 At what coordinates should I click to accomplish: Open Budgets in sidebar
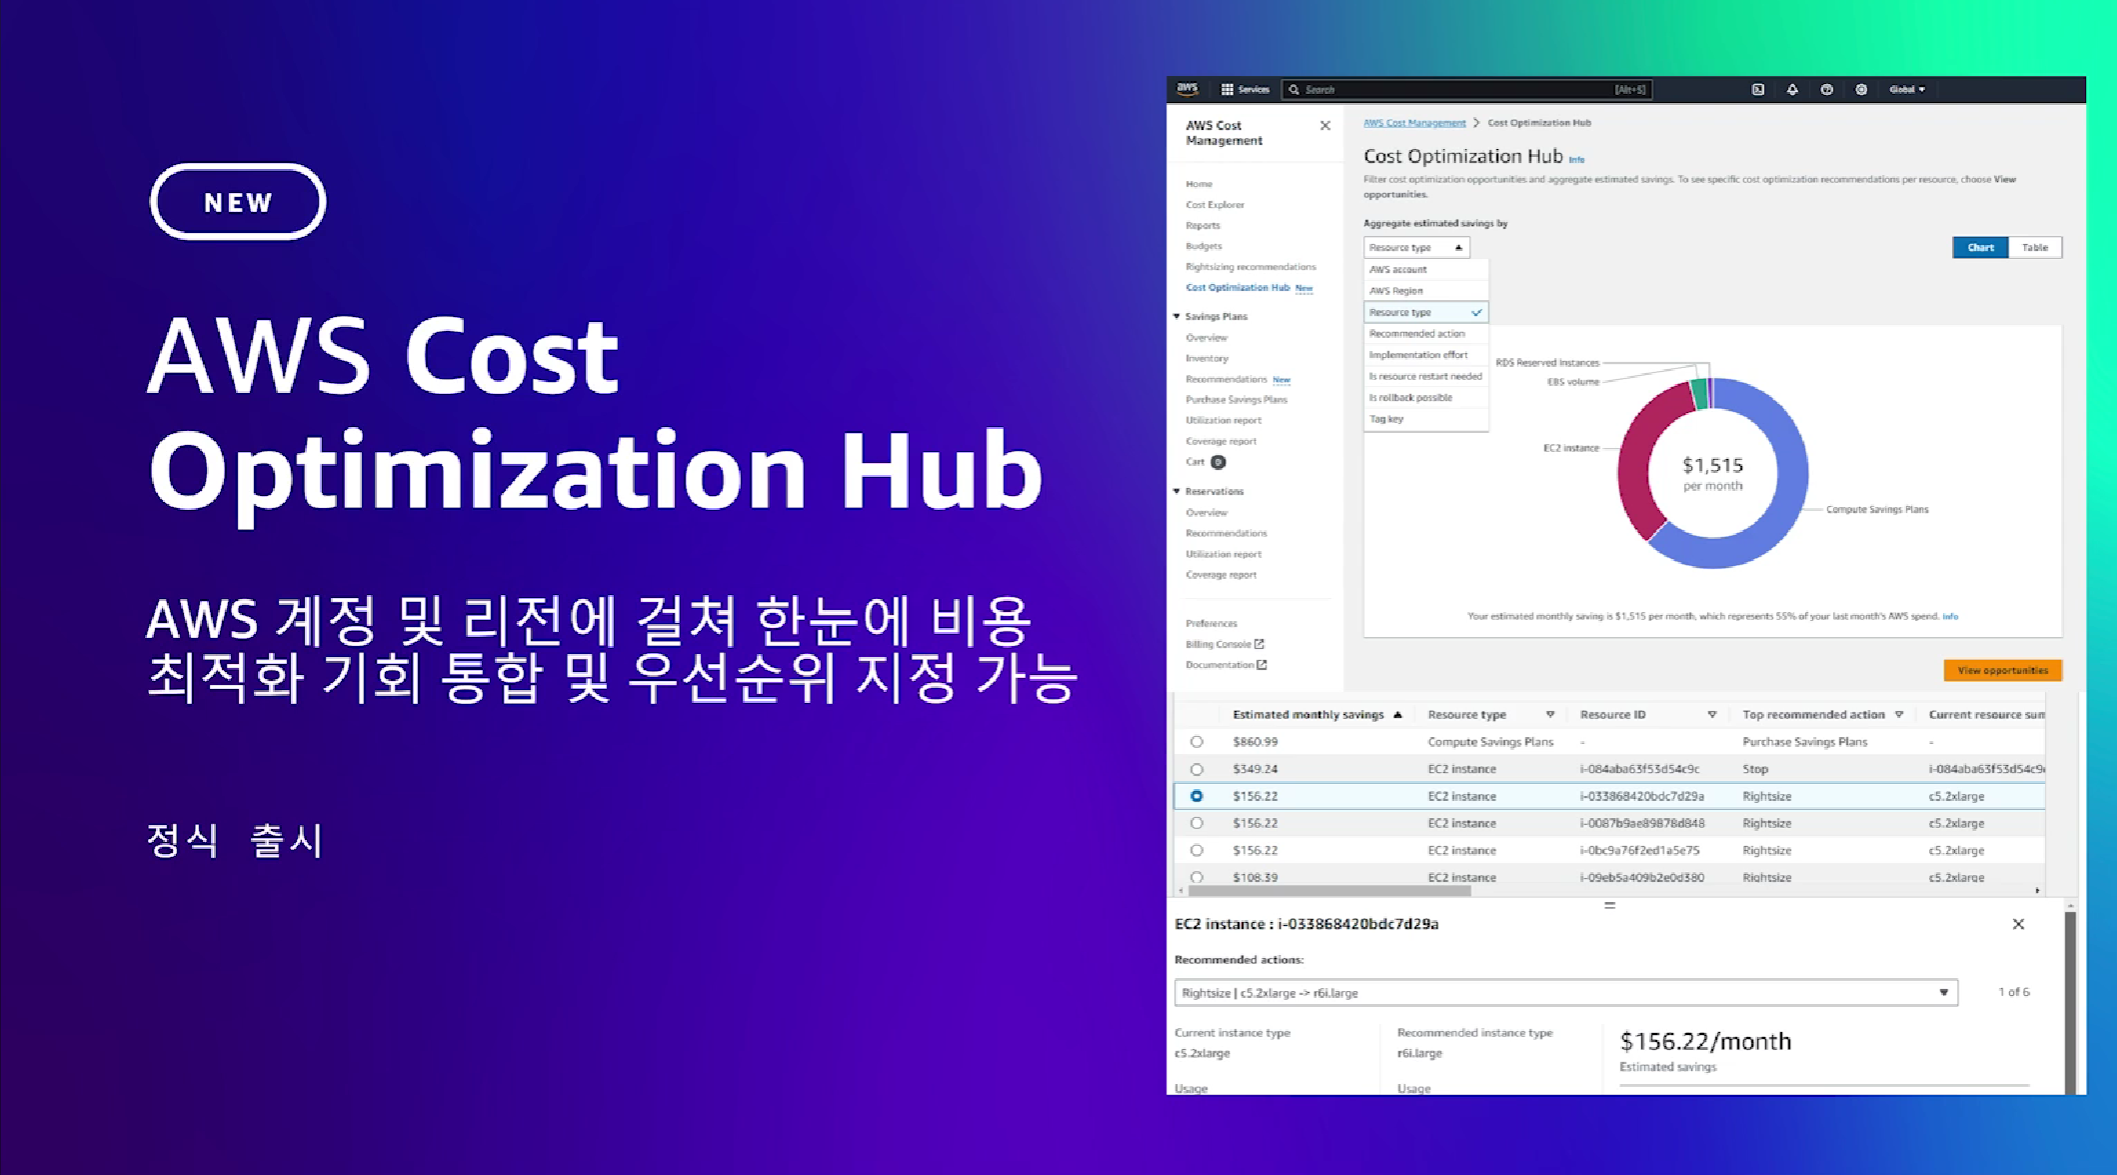(x=1204, y=246)
